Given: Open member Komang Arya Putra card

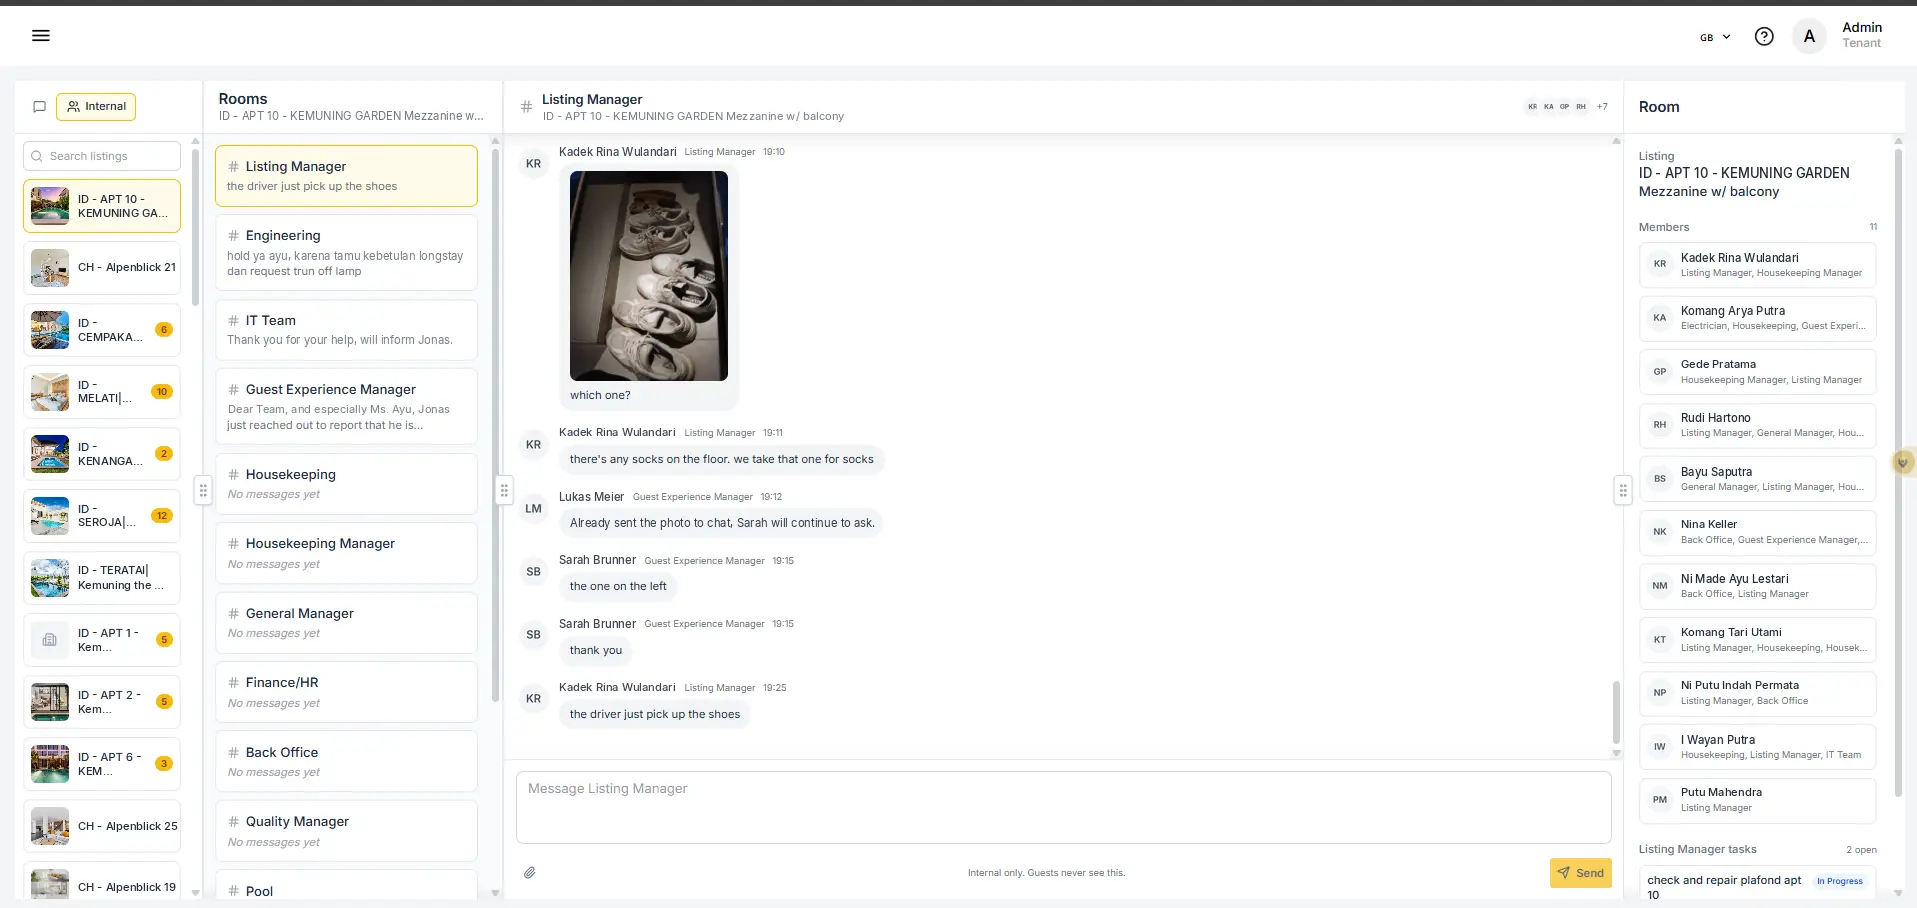Looking at the screenshot, I should (x=1757, y=319).
